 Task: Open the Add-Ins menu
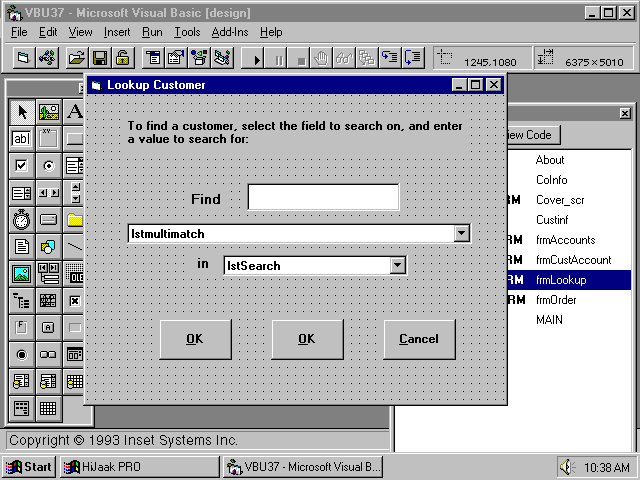229,32
